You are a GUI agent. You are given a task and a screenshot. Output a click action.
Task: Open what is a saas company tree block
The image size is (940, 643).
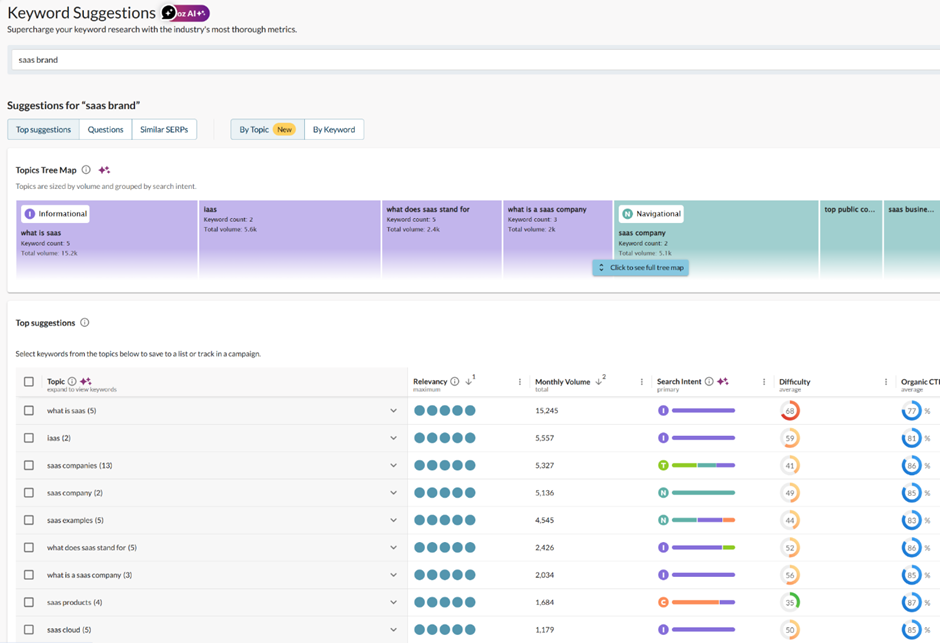558,239
